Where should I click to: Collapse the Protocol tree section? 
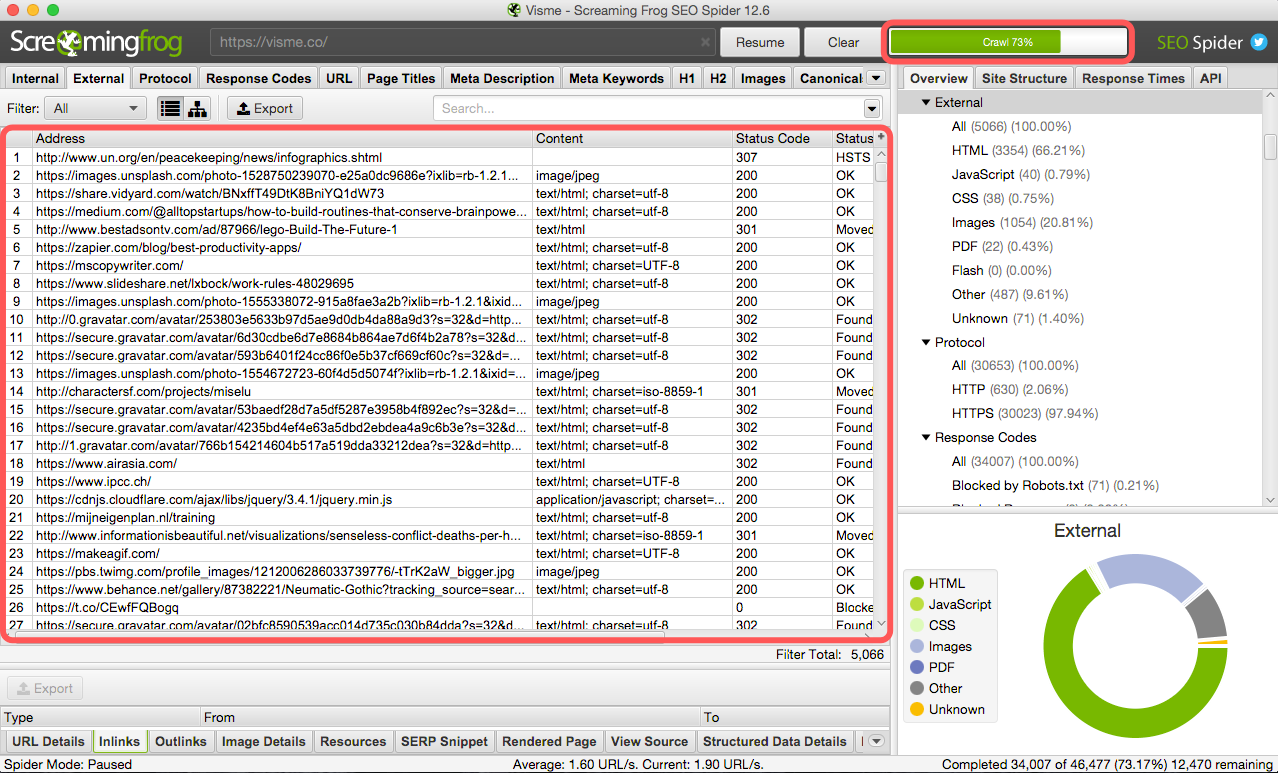[926, 342]
